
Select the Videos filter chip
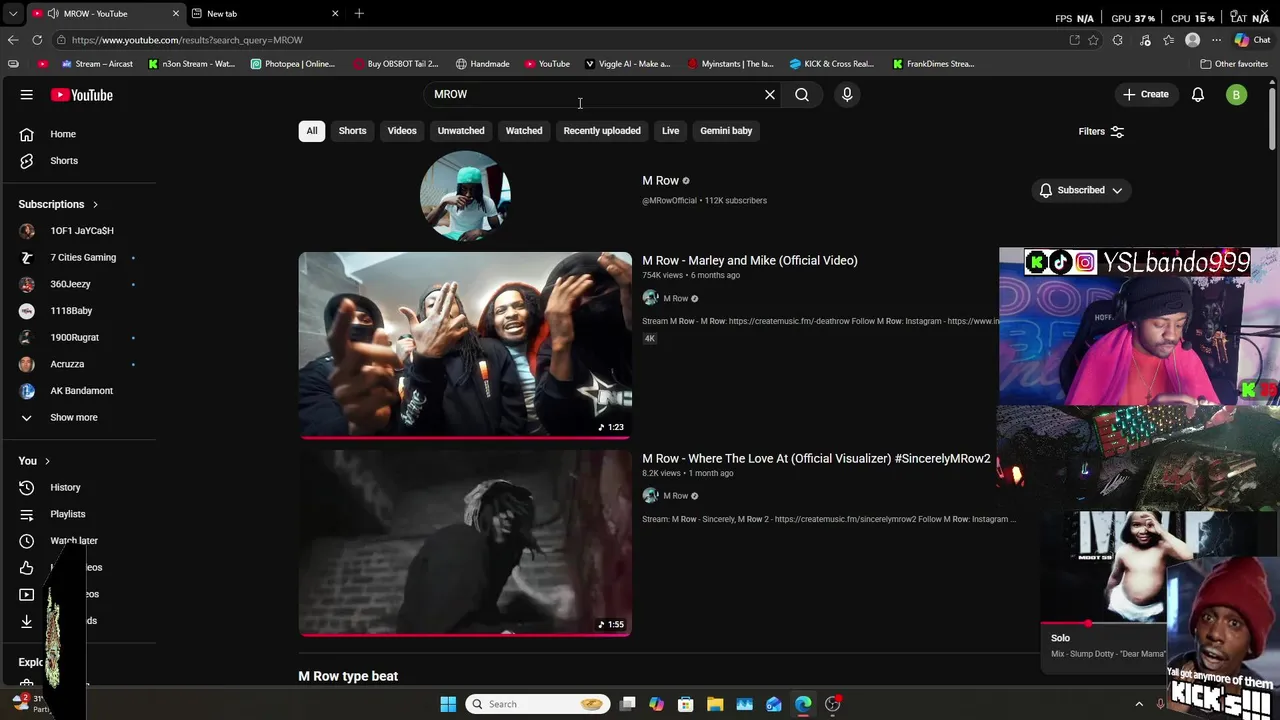click(402, 131)
